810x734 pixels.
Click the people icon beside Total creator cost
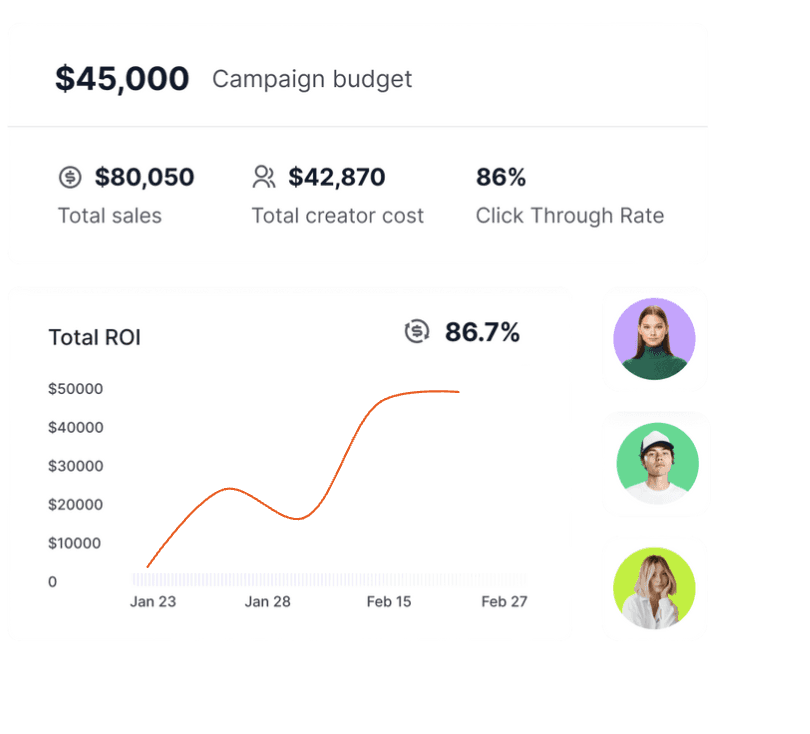click(x=264, y=177)
